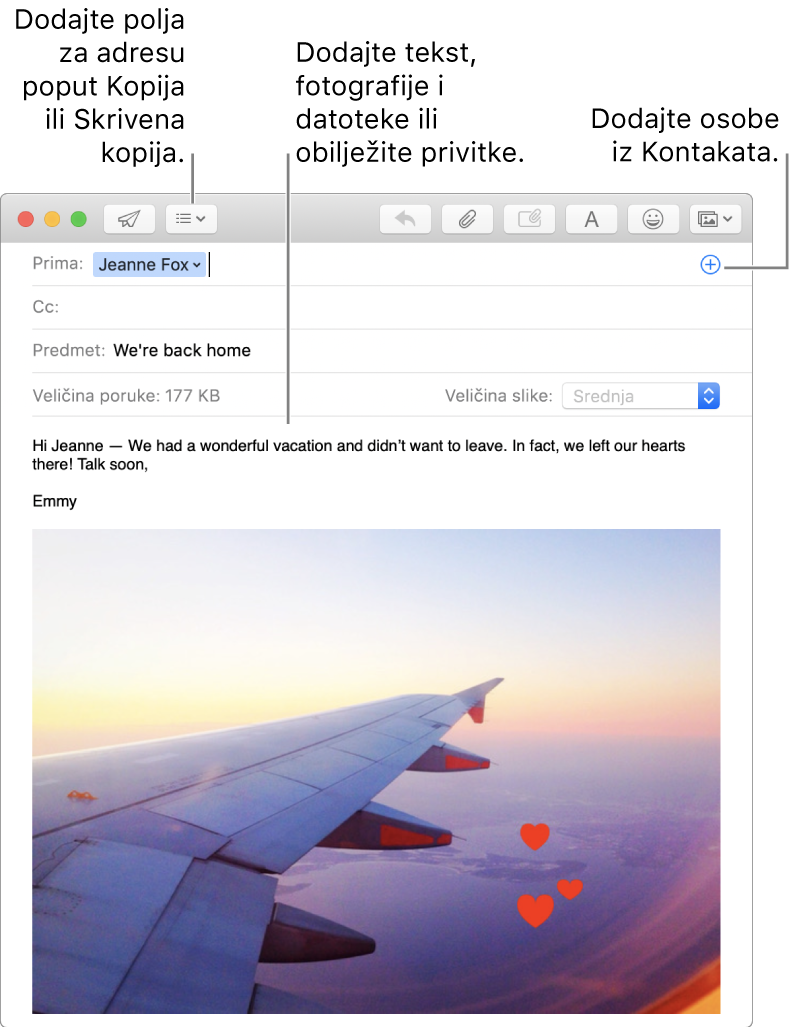The image size is (795, 1027).
Task: Attach a file using the paperclip icon
Action: click(x=467, y=219)
